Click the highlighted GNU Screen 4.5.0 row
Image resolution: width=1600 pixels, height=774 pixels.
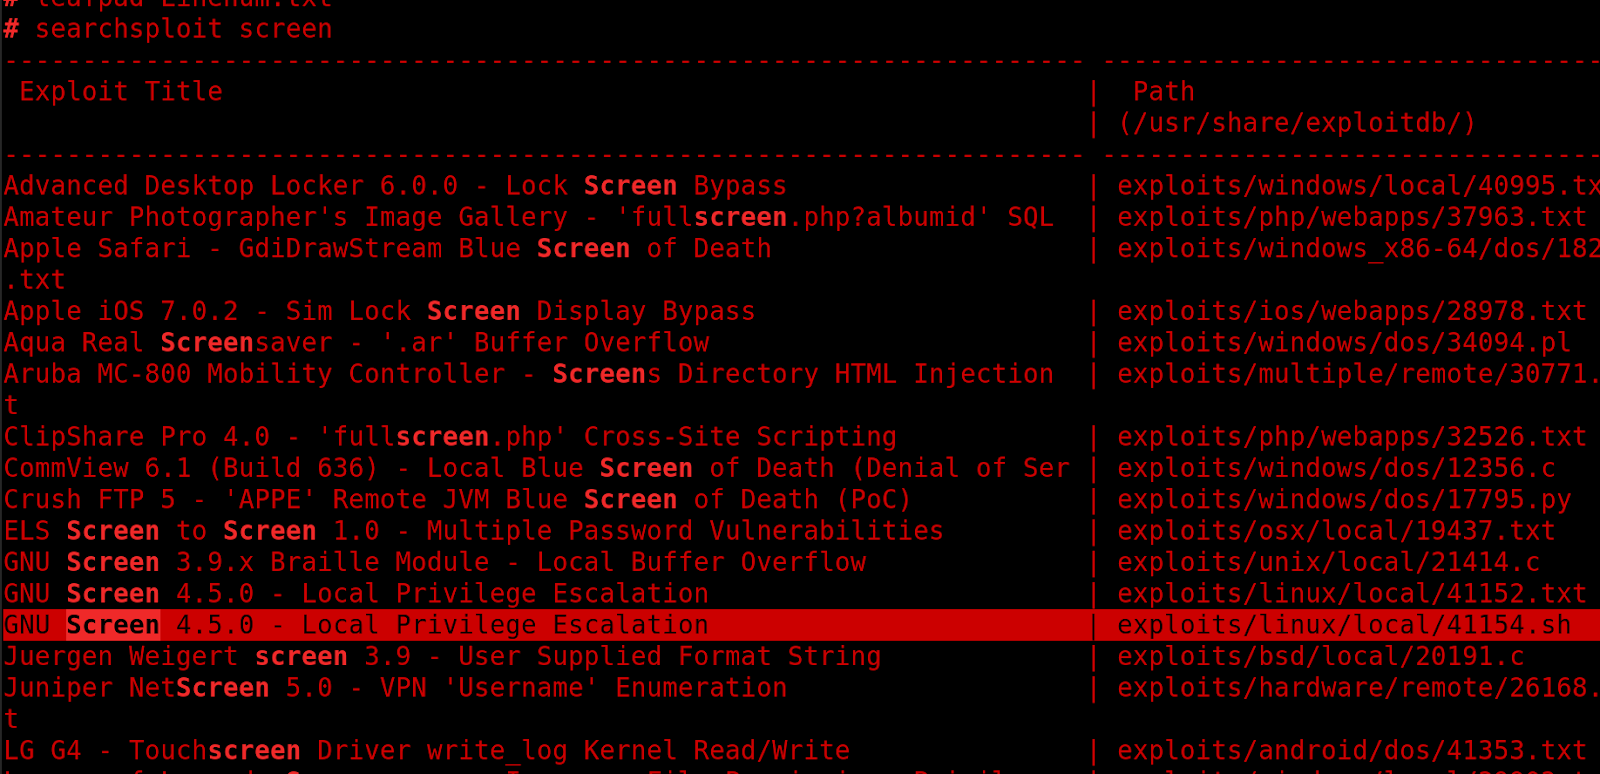[x=800, y=625]
